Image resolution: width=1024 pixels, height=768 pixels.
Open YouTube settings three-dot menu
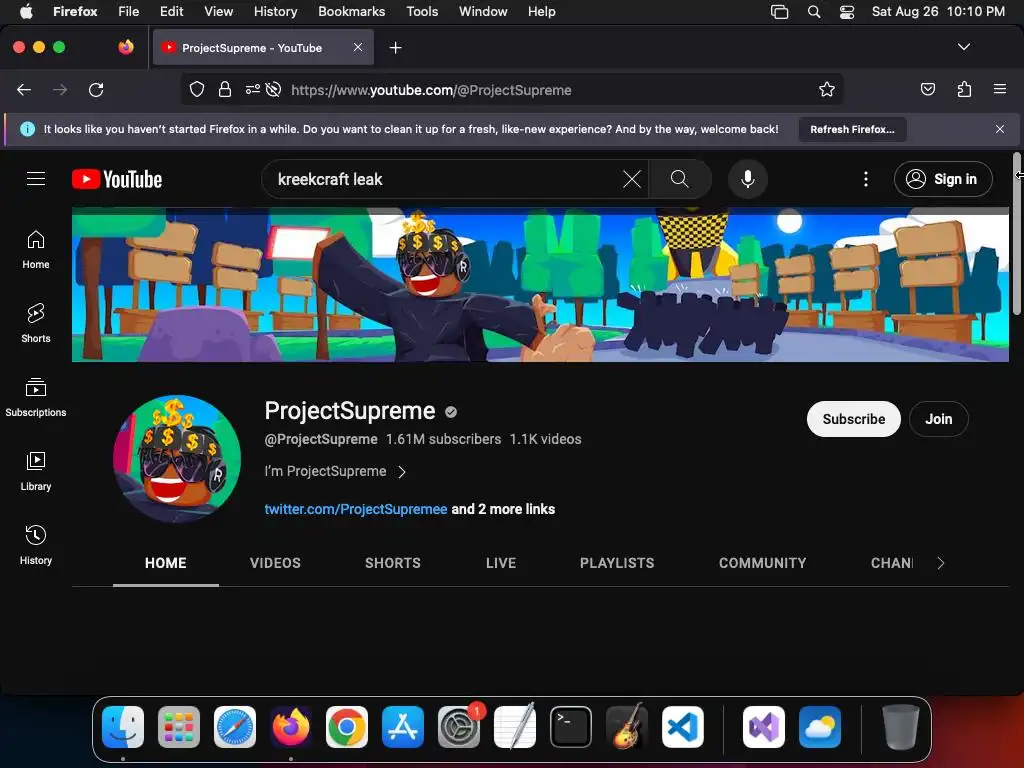[866, 179]
